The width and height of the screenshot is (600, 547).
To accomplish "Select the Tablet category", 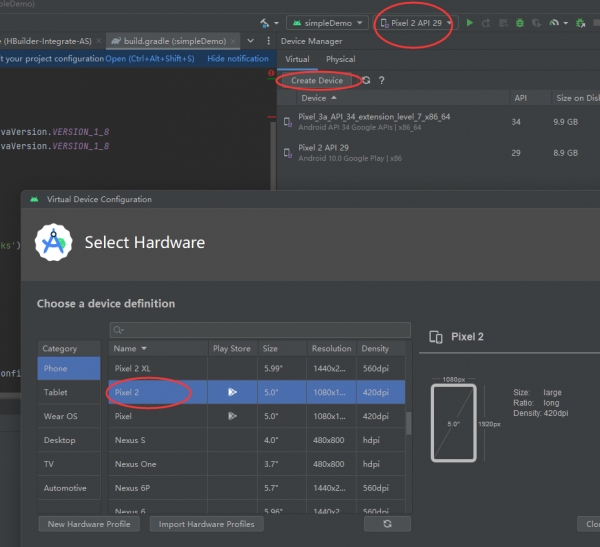I will click(69, 392).
